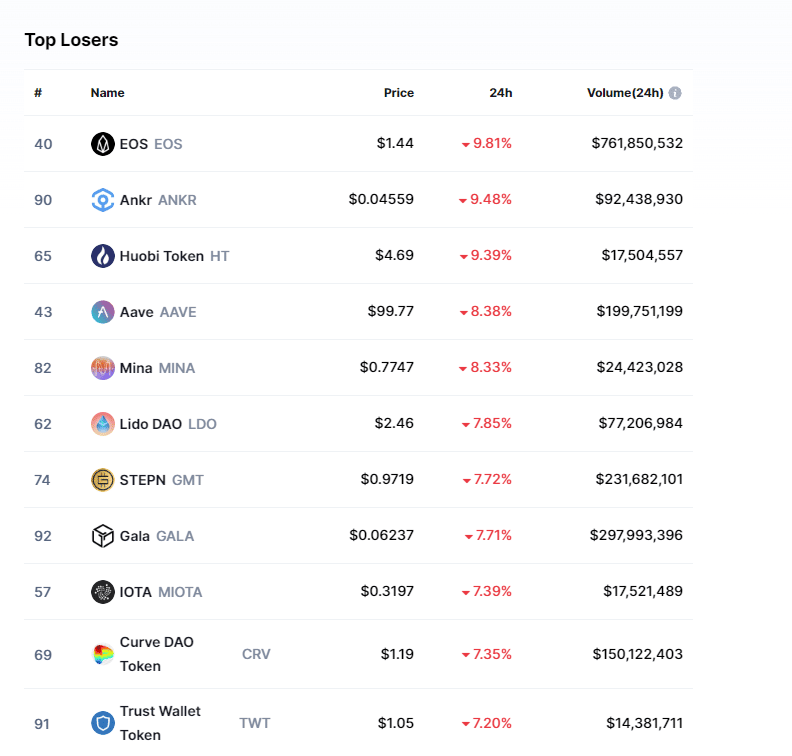Viewport: 792px width, 756px height.
Task: Click the Lido DAO droplet icon
Action: coord(103,424)
